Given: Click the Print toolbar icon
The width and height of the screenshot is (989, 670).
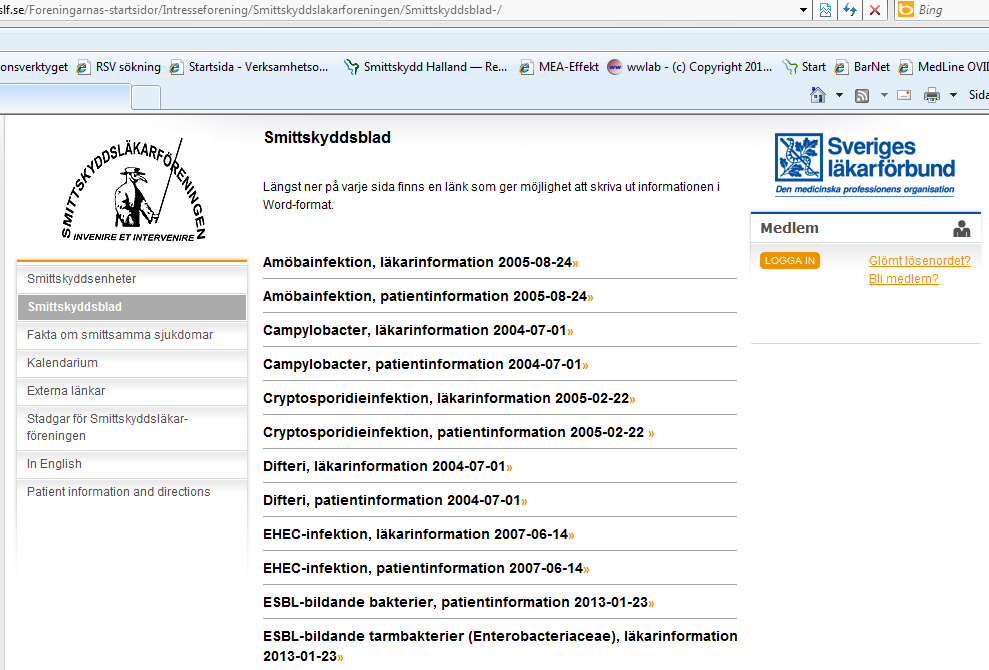Looking at the screenshot, I should (932, 95).
